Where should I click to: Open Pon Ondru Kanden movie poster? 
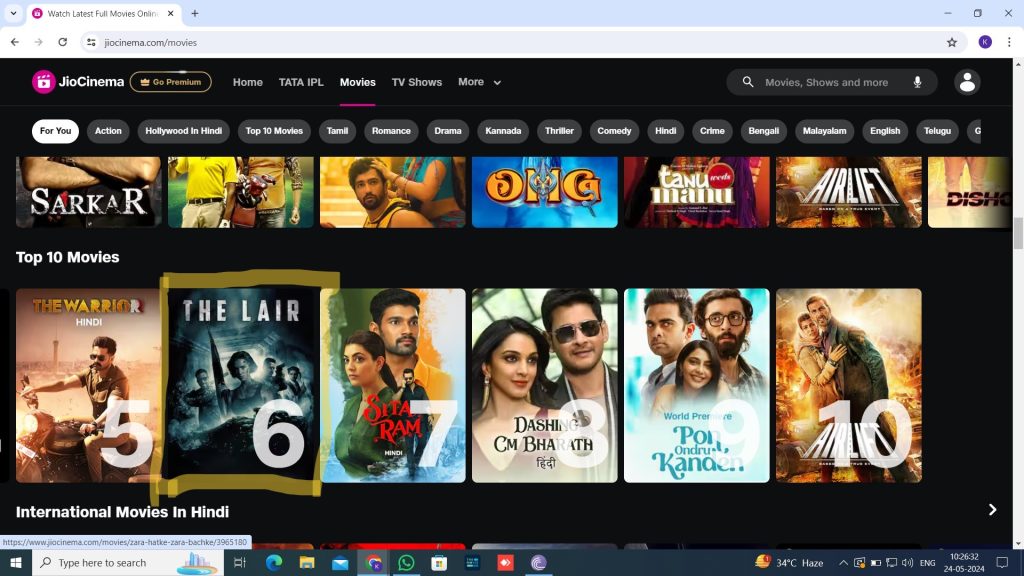[x=697, y=385]
